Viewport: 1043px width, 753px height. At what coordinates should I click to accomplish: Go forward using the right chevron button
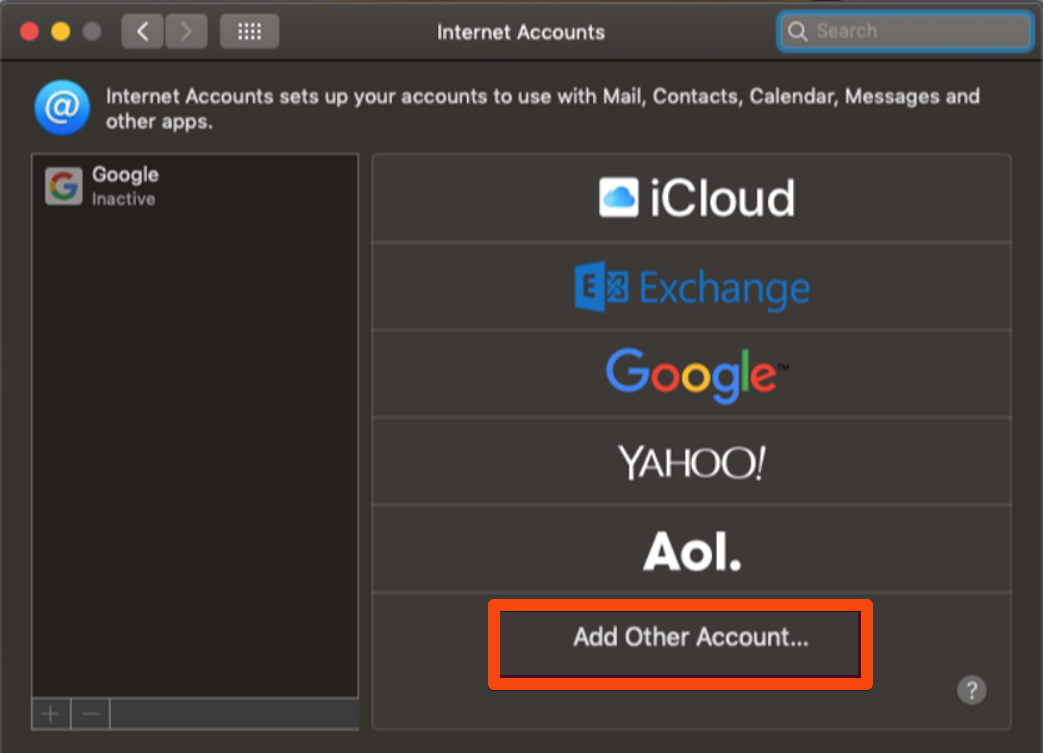(185, 32)
